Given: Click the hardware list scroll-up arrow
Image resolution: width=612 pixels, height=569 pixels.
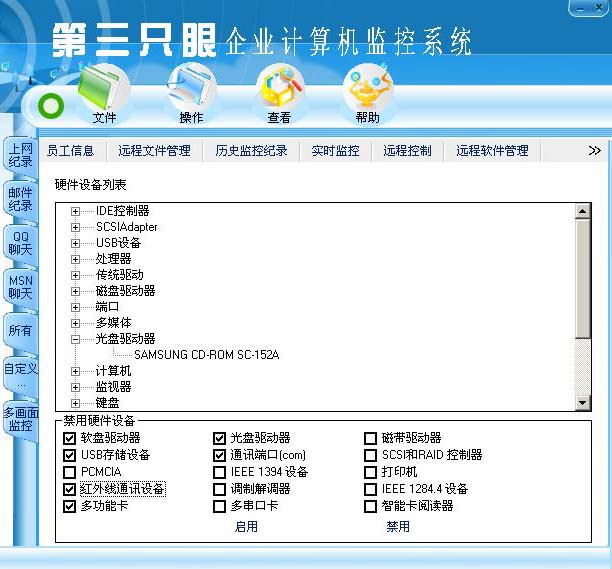Looking at the screenshot, I should tap(582, 212).
